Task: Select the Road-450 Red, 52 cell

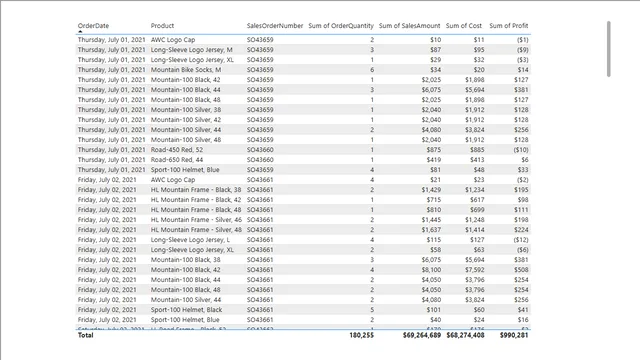Action: pos(177,150)
